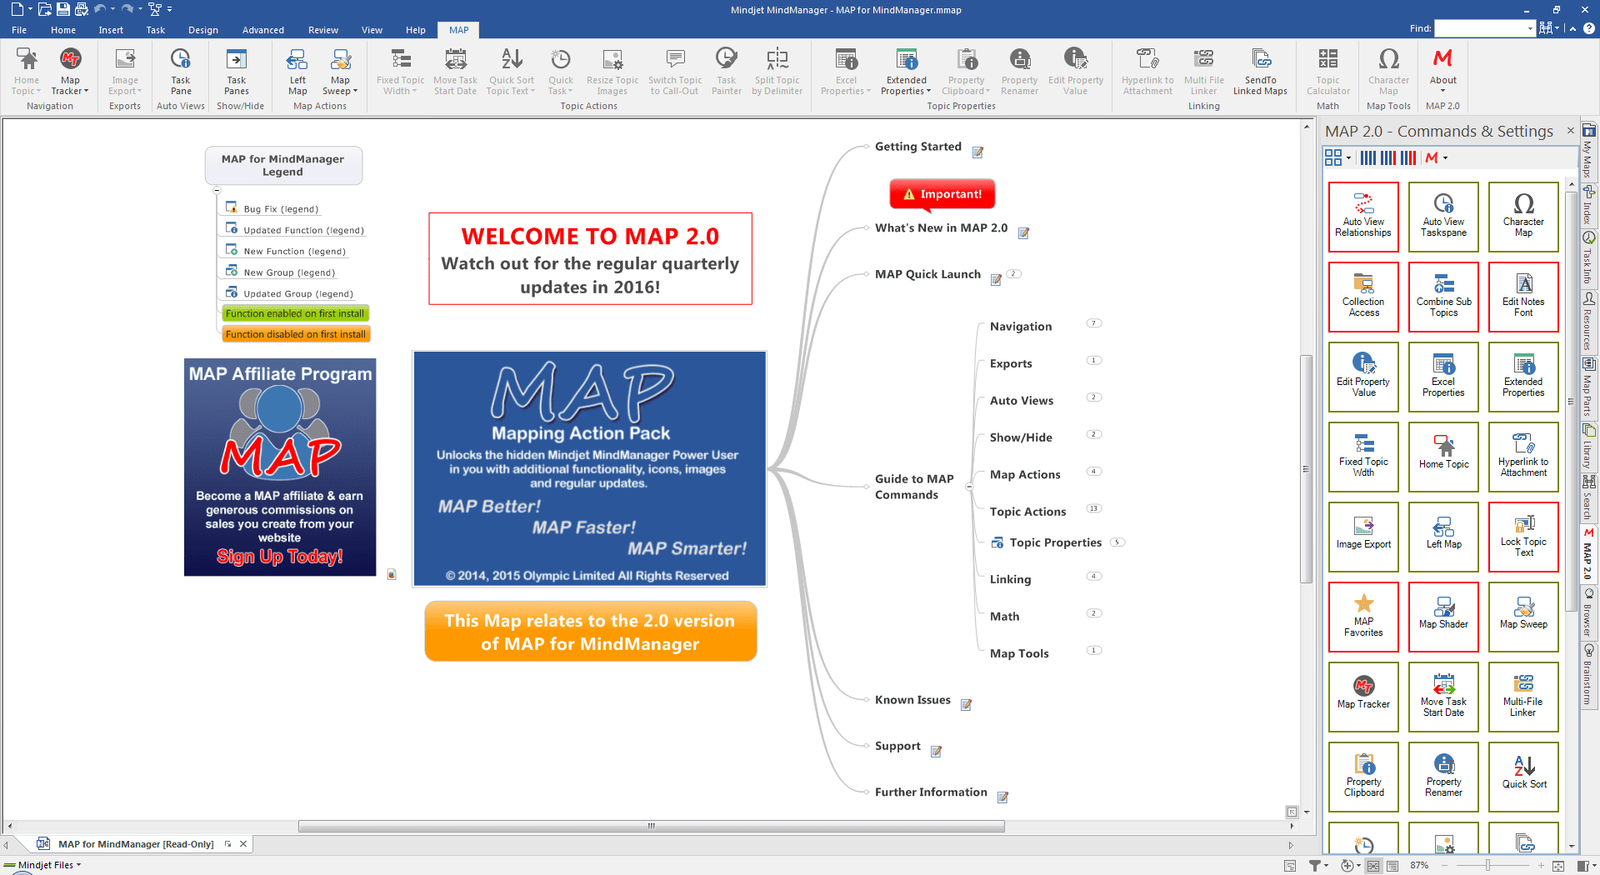The image size is (1600, 875).
Task: Open notes icon beside Known Issues
Action: pos(966,705)
